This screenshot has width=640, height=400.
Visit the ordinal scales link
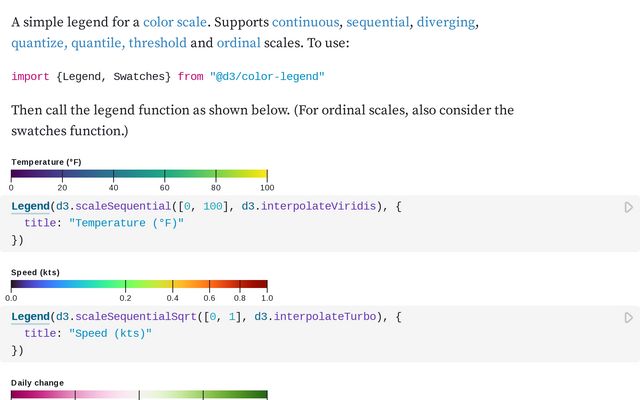click(x=237, y=43)
